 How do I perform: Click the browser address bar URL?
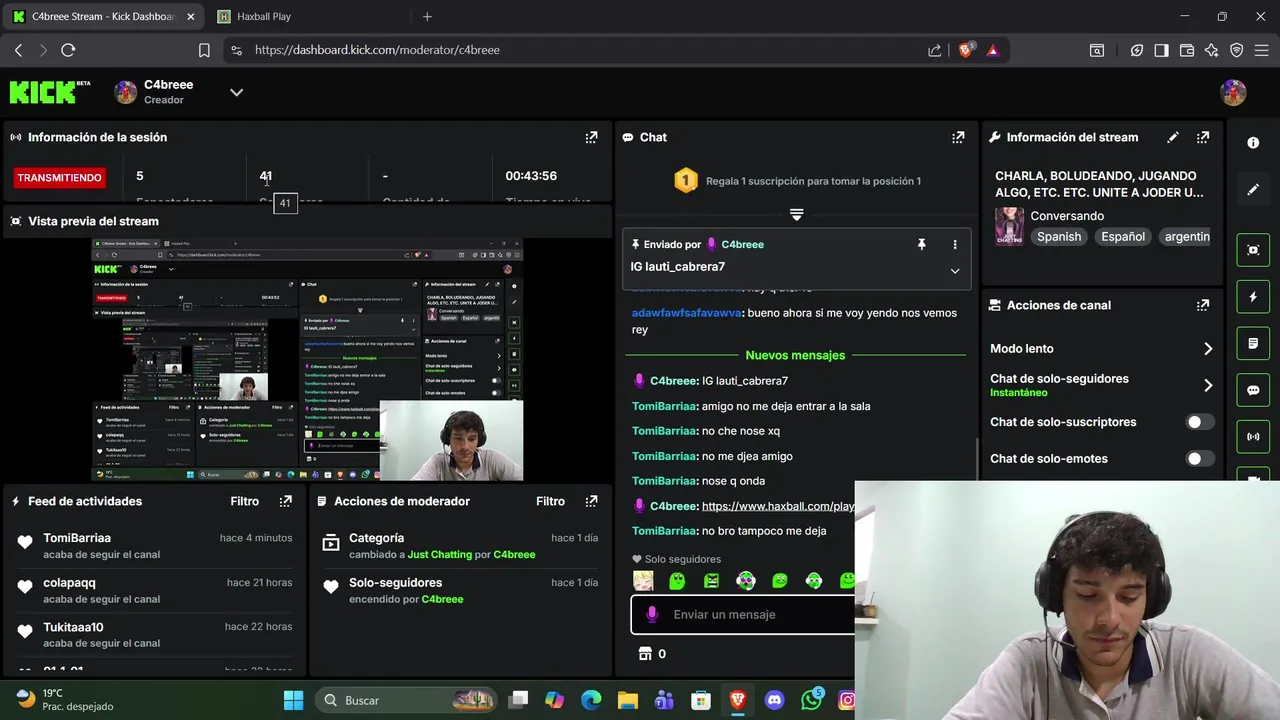(x=377, y=50)
